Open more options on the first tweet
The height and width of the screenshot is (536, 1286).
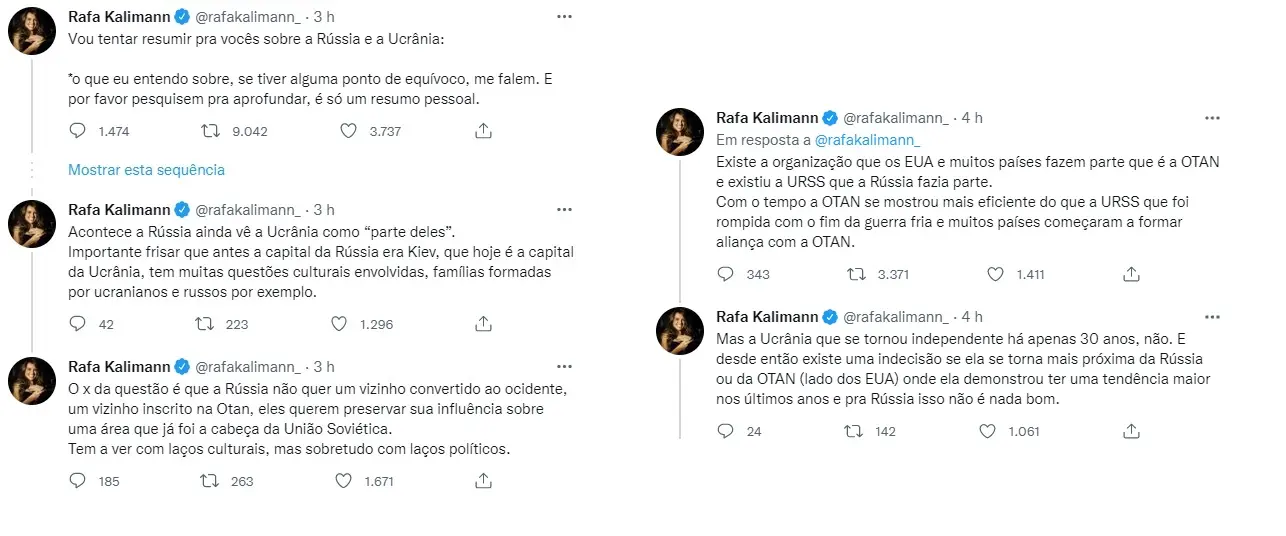(564, 17)
